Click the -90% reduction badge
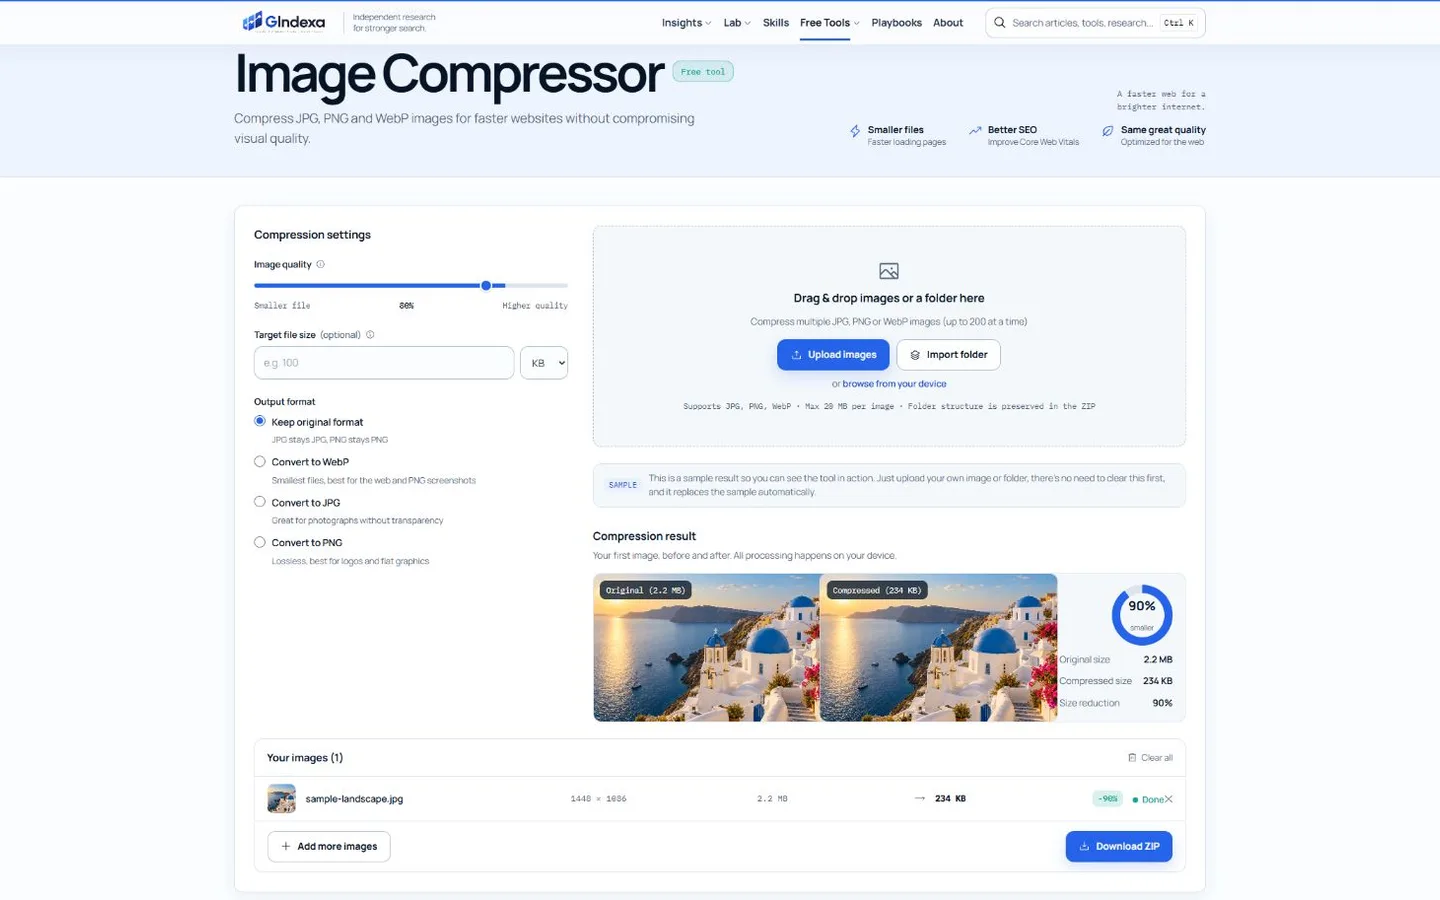Screen dimensions: 1440x900 point(1107,799)
